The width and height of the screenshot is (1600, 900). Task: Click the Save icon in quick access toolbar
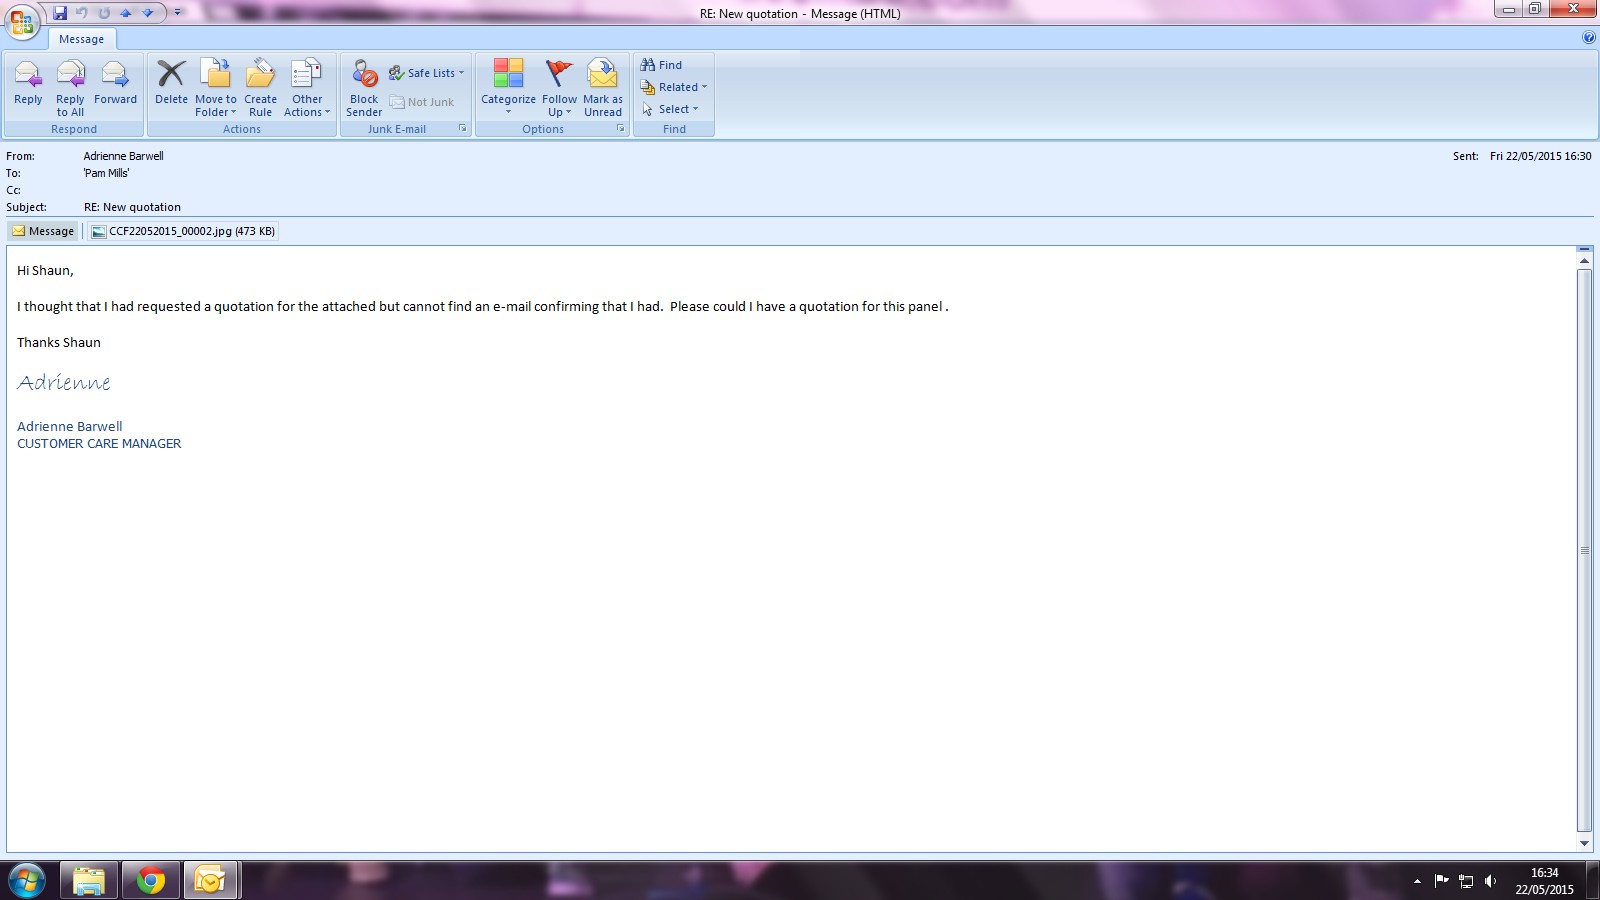[60, 13]
